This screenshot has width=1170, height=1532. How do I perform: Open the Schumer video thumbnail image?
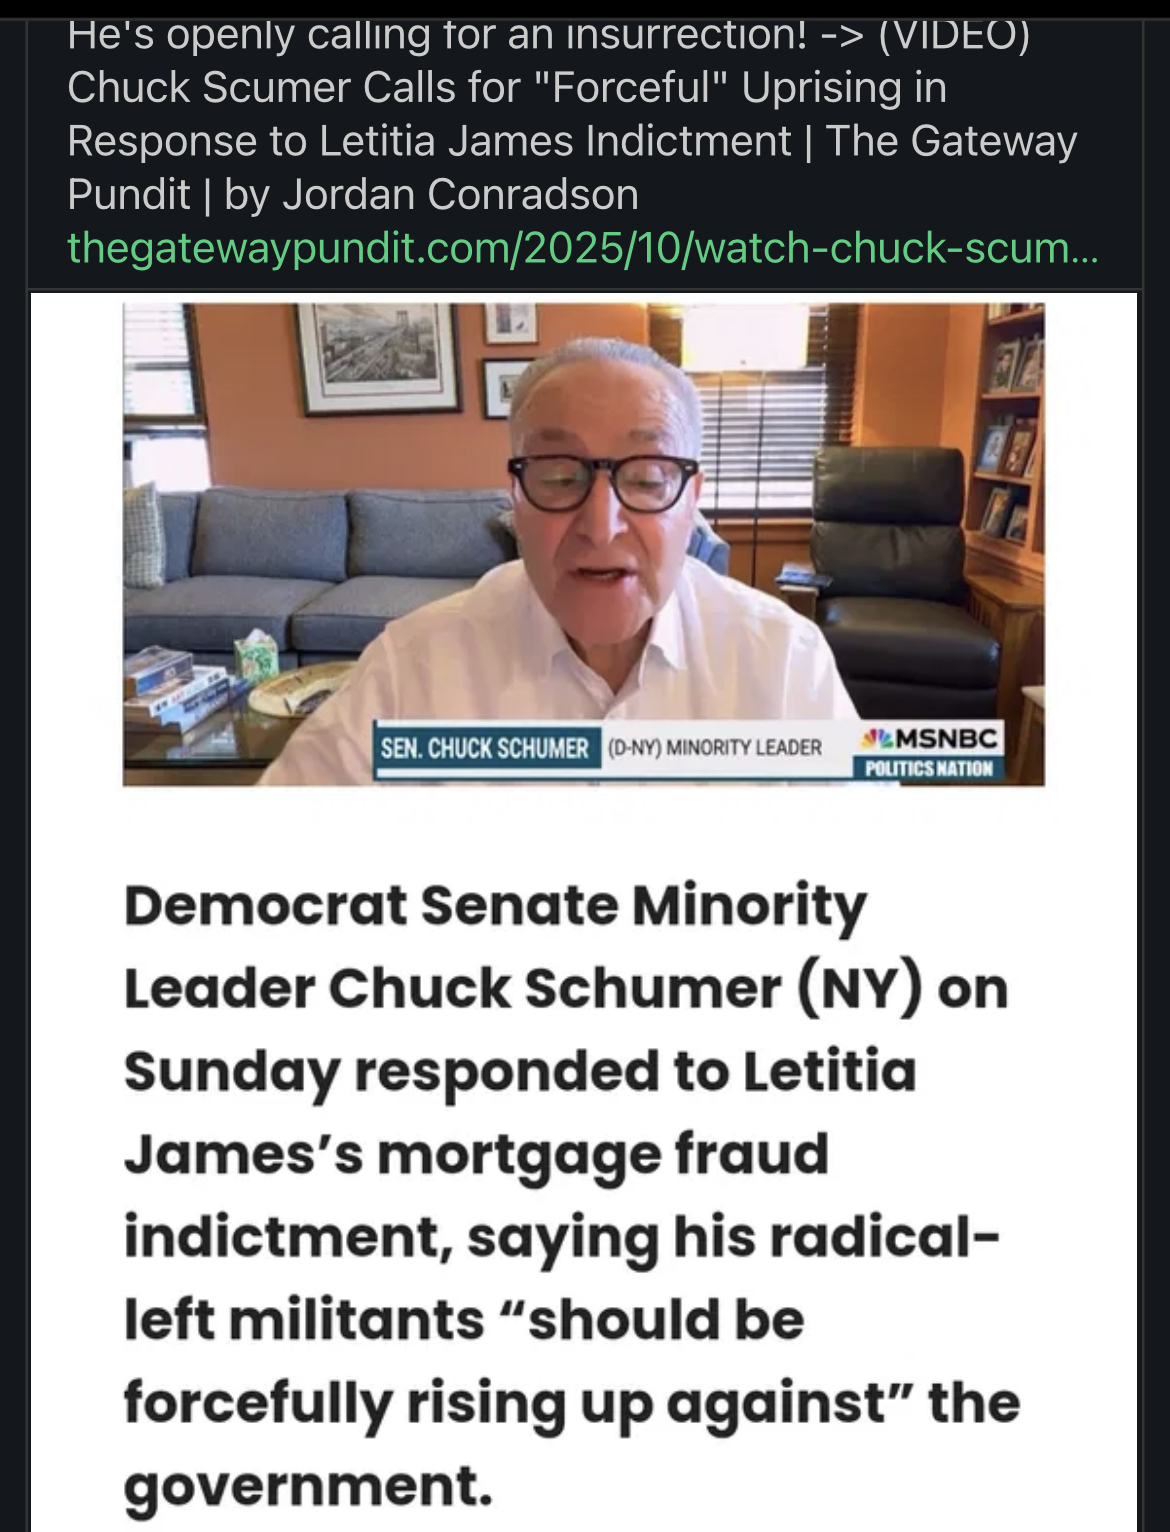click(x=583, y=544)
